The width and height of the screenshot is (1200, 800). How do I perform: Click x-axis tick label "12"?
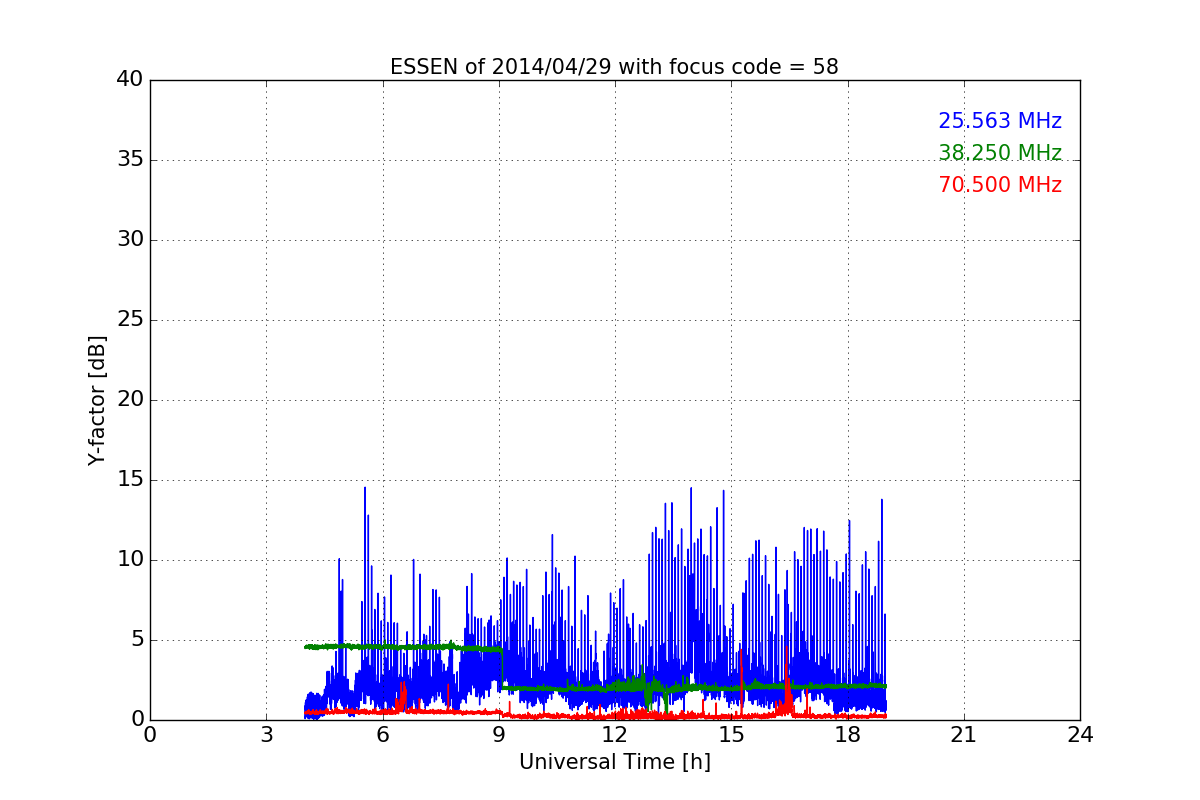(615, 735)
